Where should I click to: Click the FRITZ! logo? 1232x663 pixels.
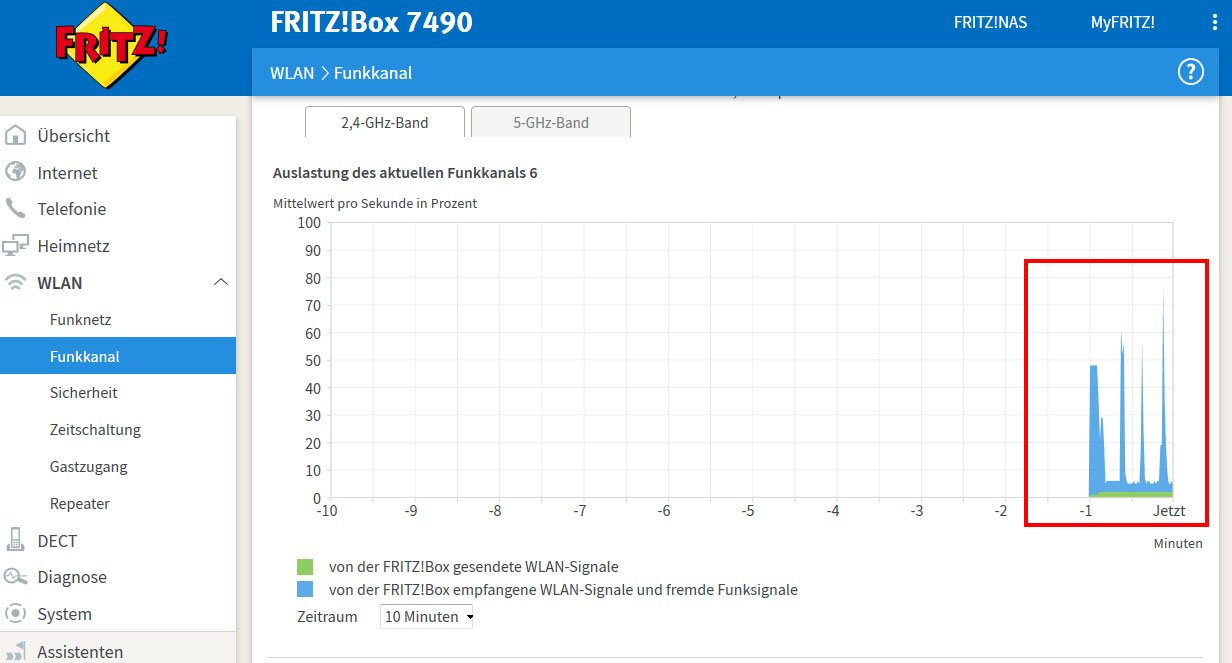[x=112, y=45]
